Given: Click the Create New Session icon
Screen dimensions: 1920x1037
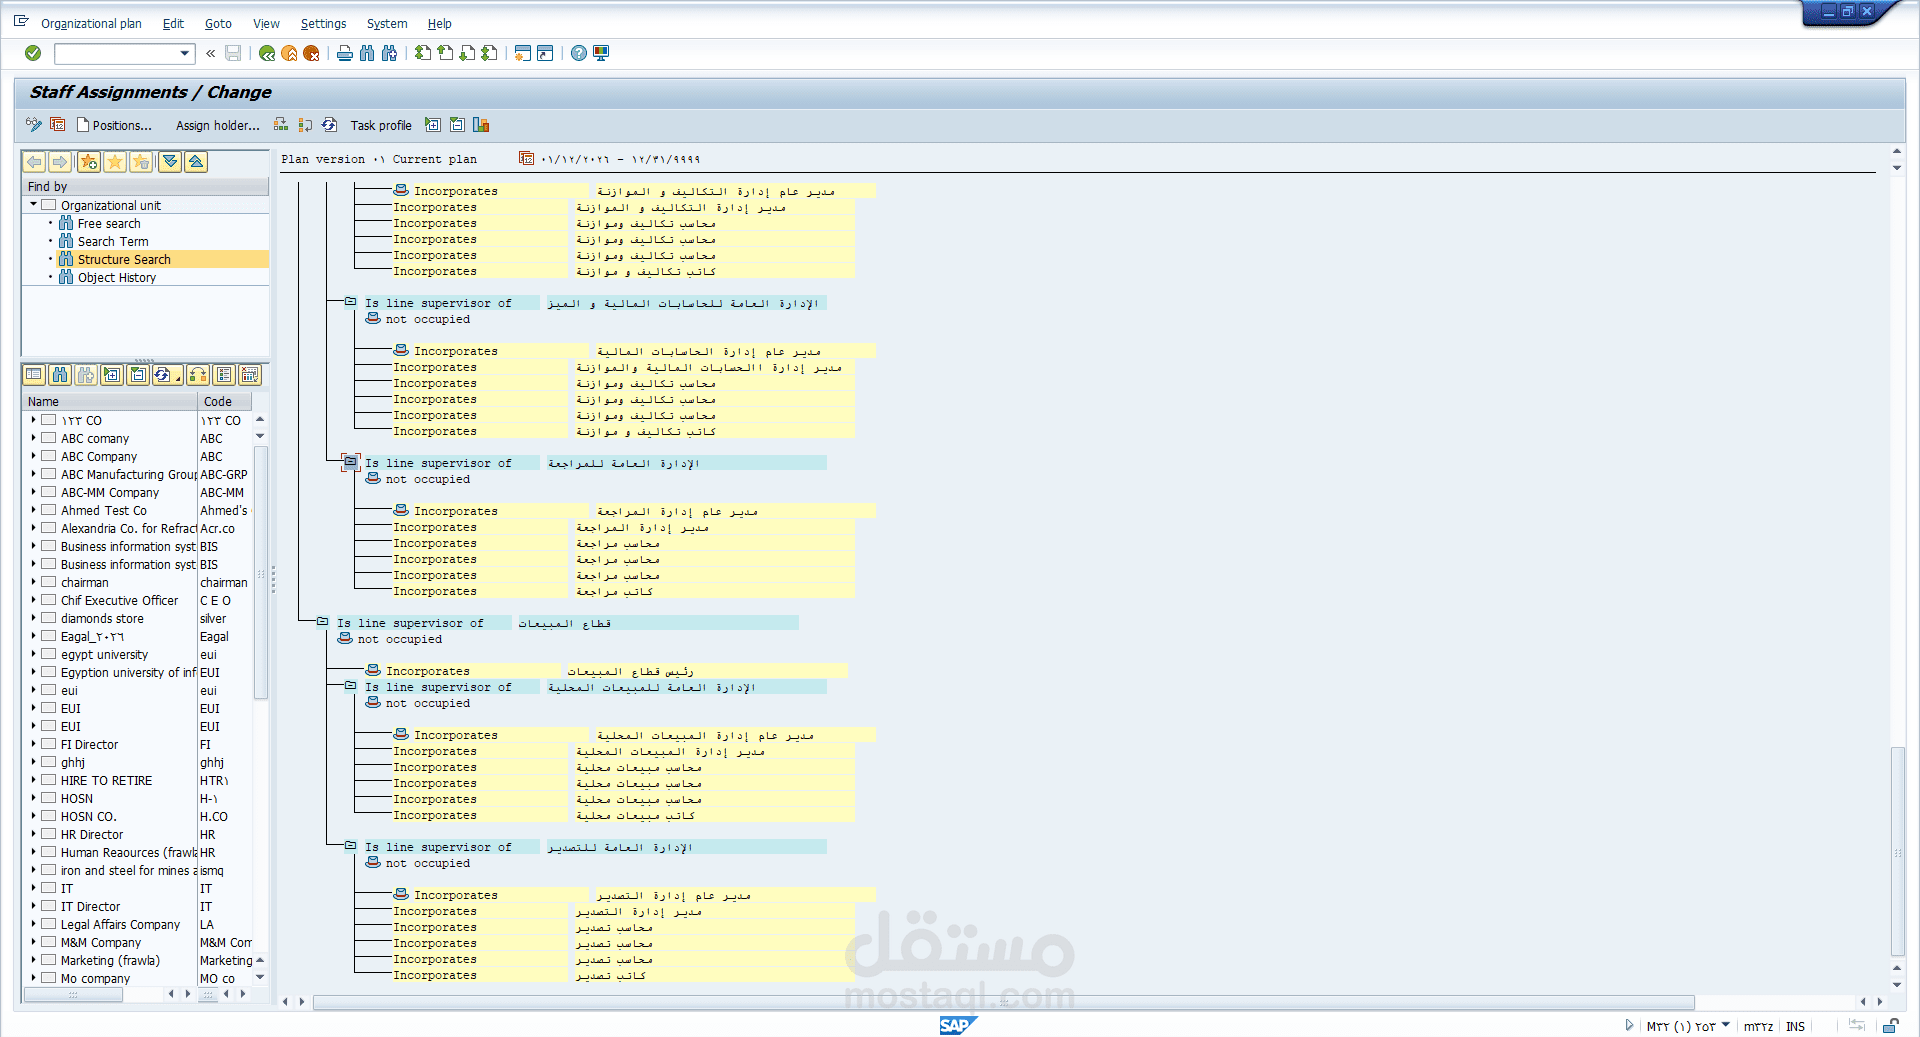Looking at the screenshot, I should pyautogui.click(x=523, y=53).
